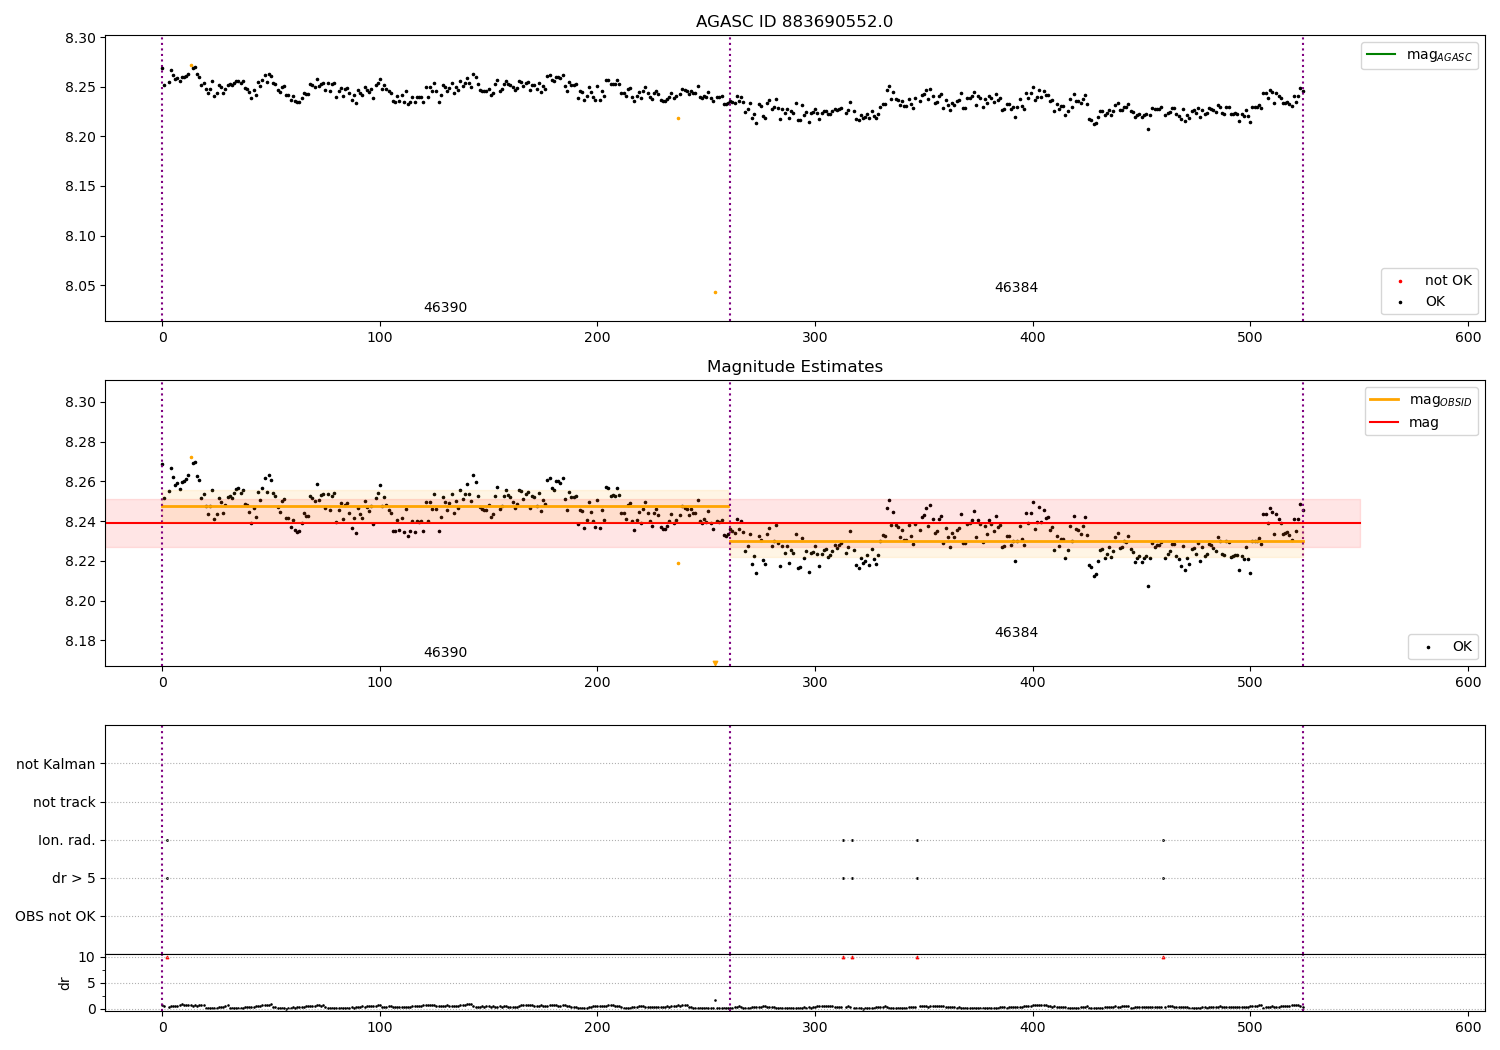
Task: Click the 8.15 y-axis tick label
Action: 80,187
